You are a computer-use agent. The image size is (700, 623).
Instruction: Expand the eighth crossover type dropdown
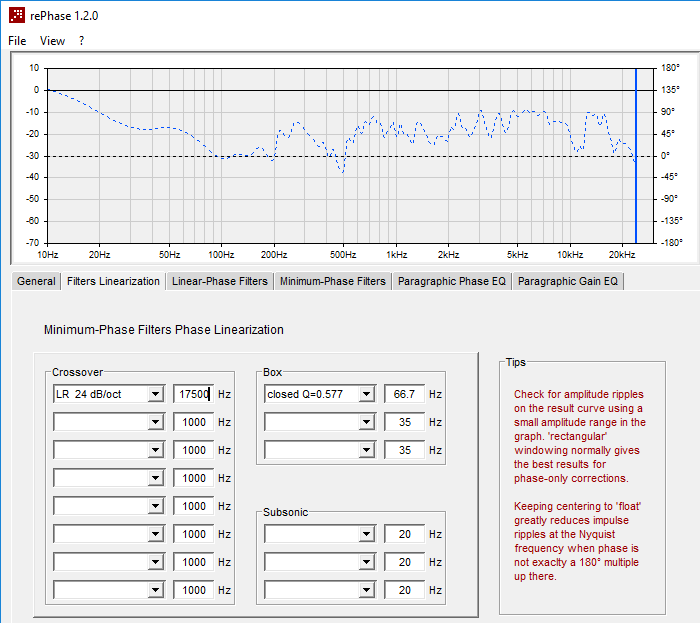tap(156, 590)
